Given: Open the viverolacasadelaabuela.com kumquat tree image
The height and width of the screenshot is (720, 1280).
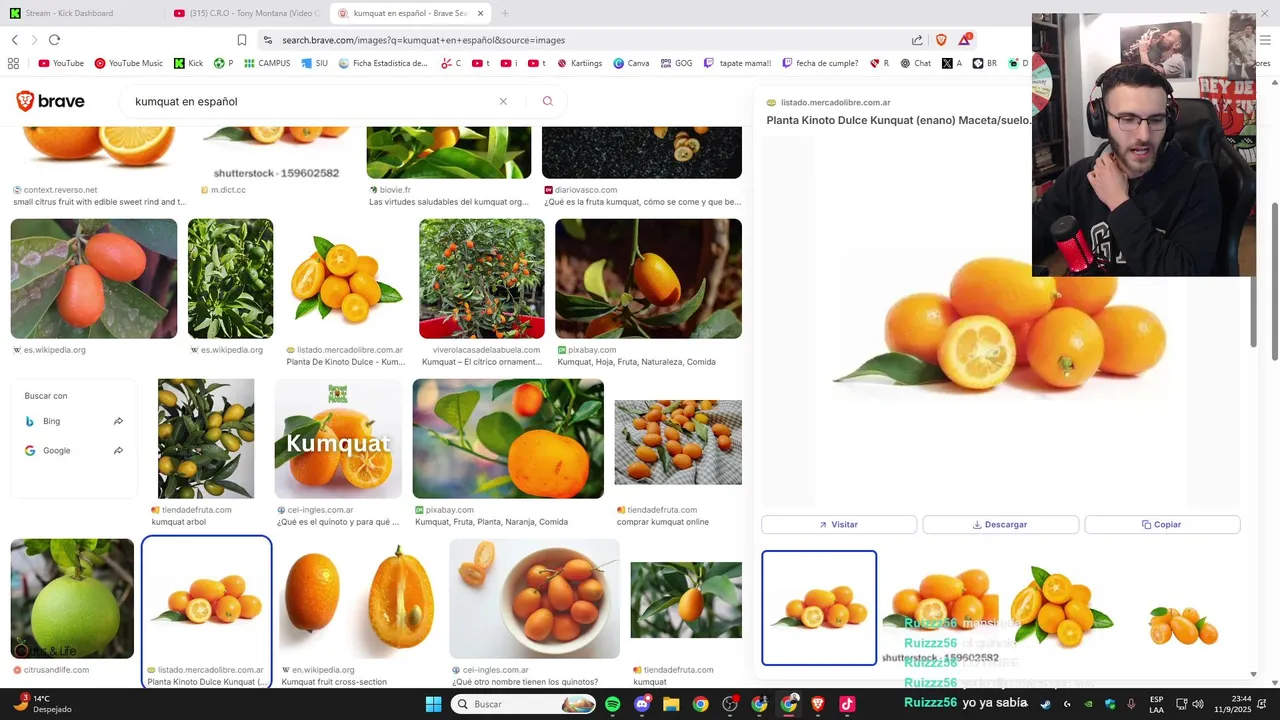Looking at the screenshot, I should (482, 278).
